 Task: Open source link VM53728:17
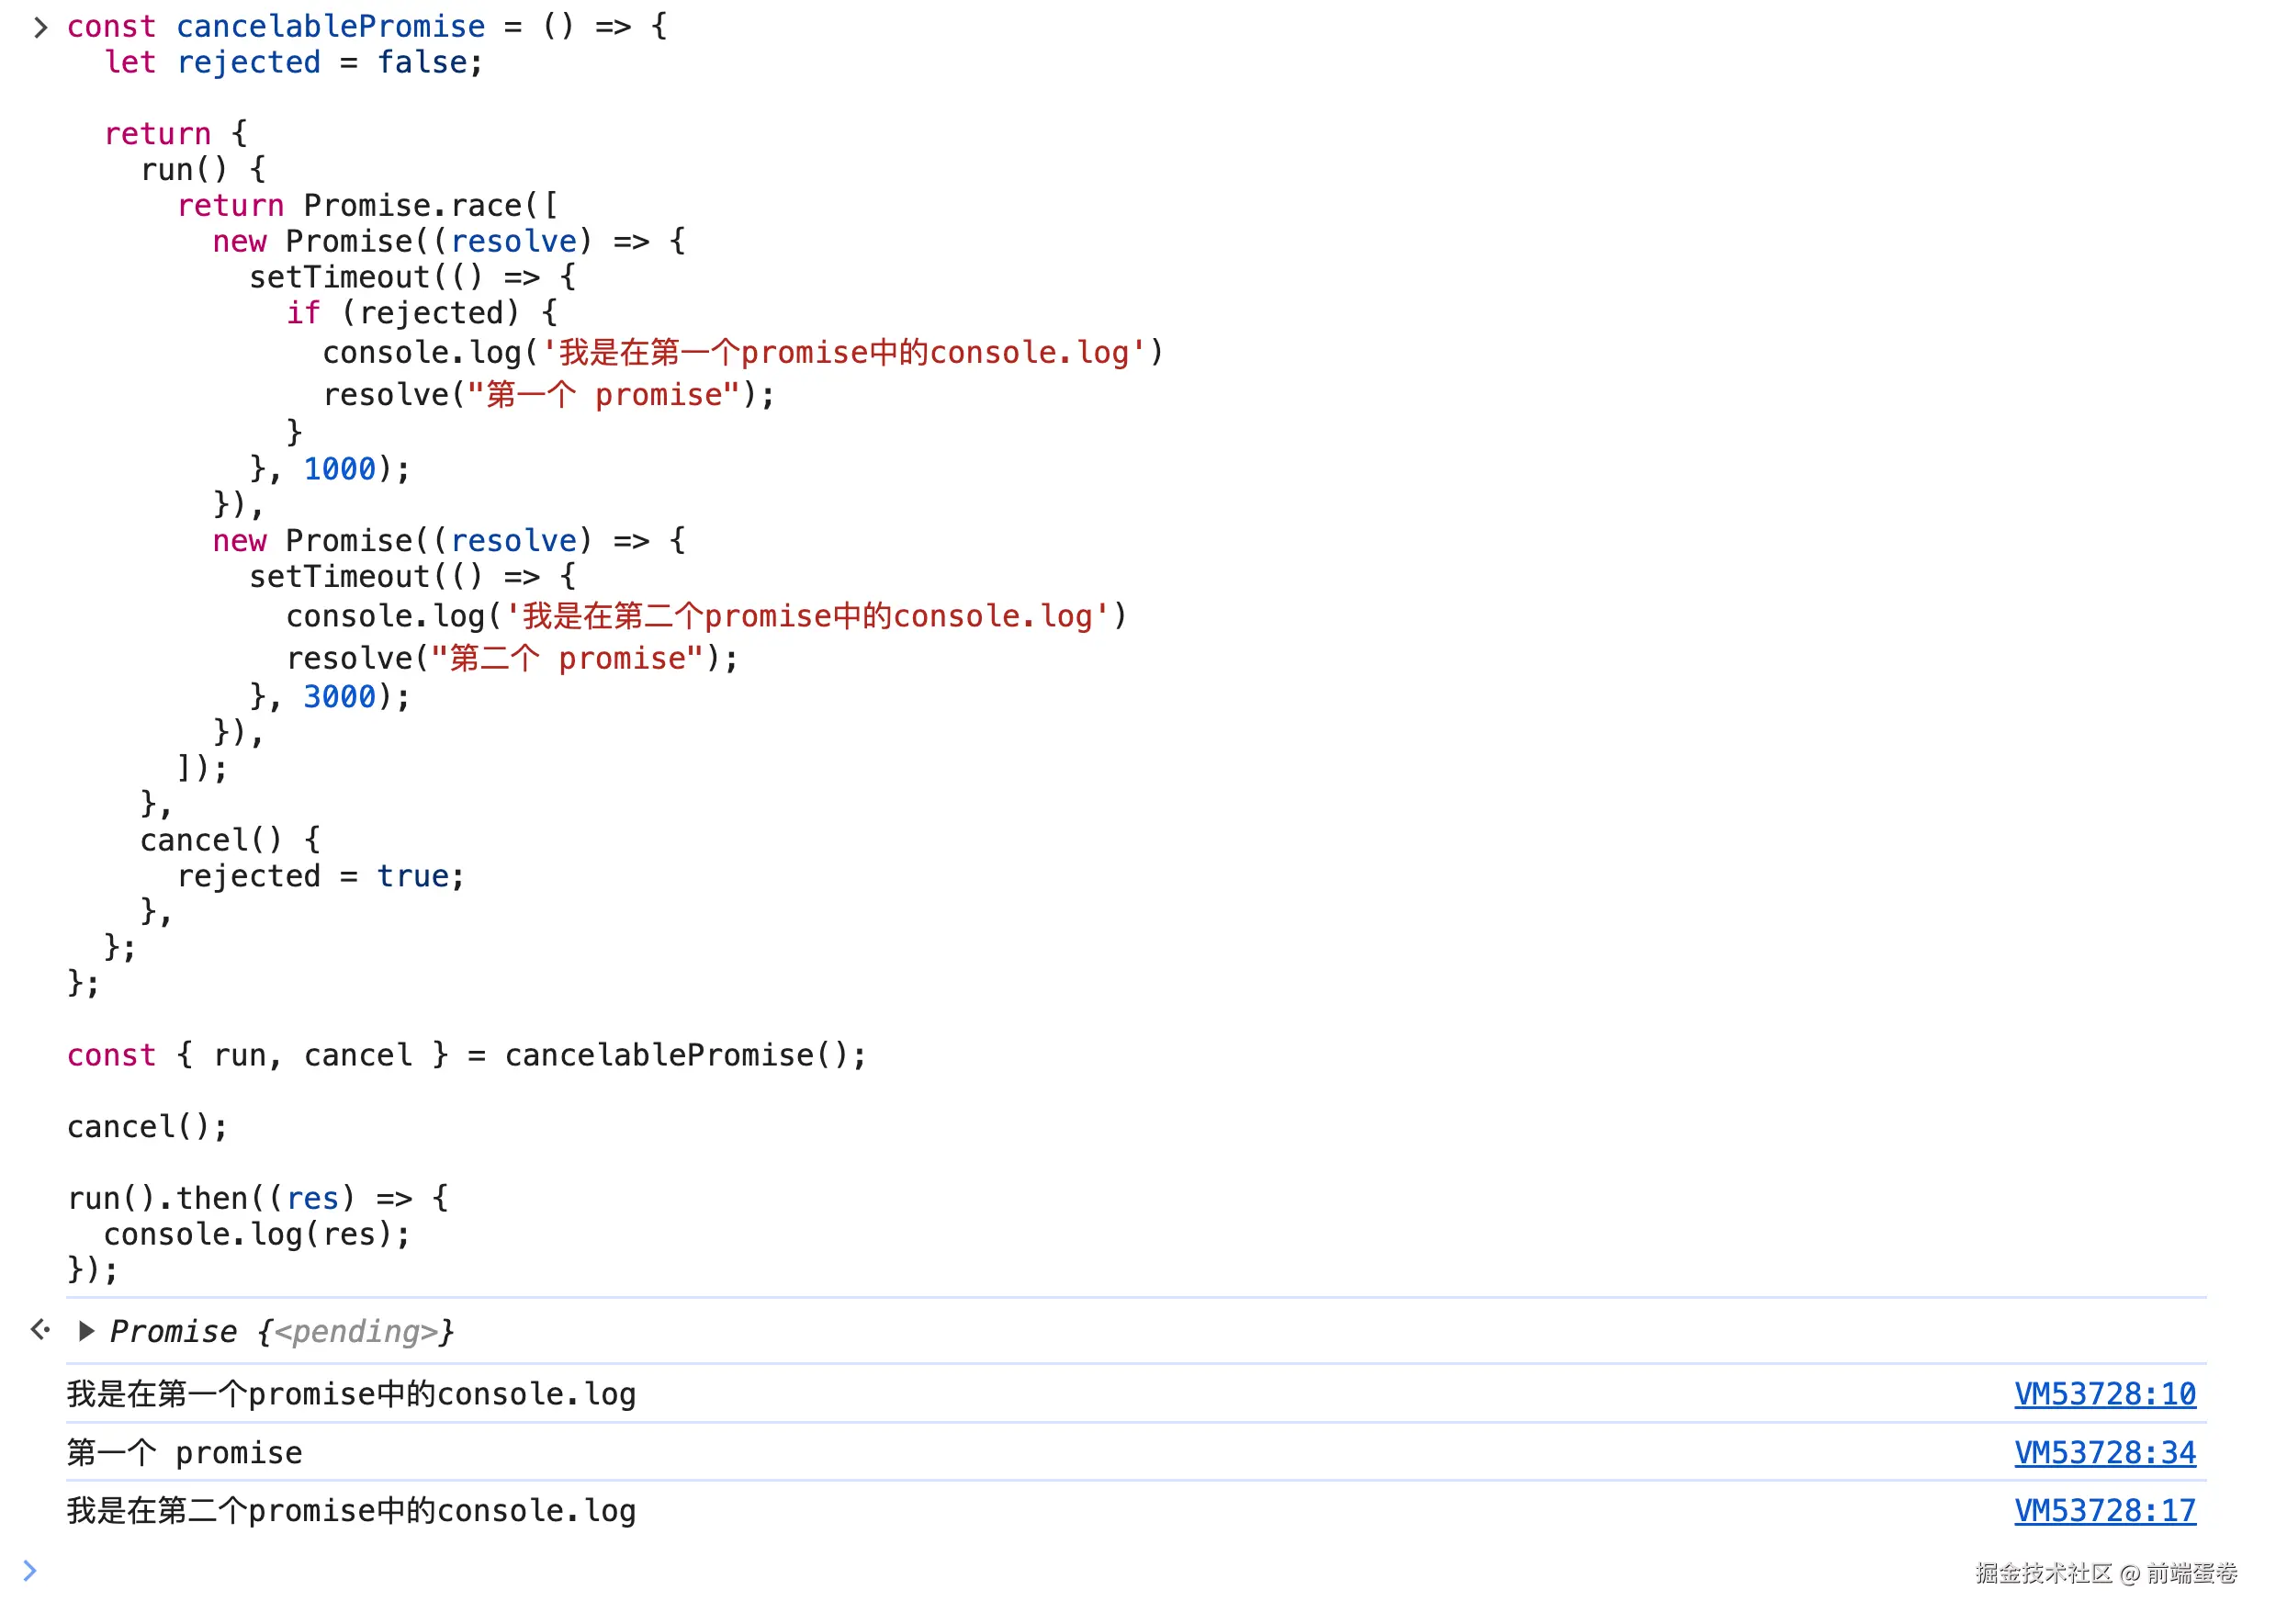tap(2104, 1510)
